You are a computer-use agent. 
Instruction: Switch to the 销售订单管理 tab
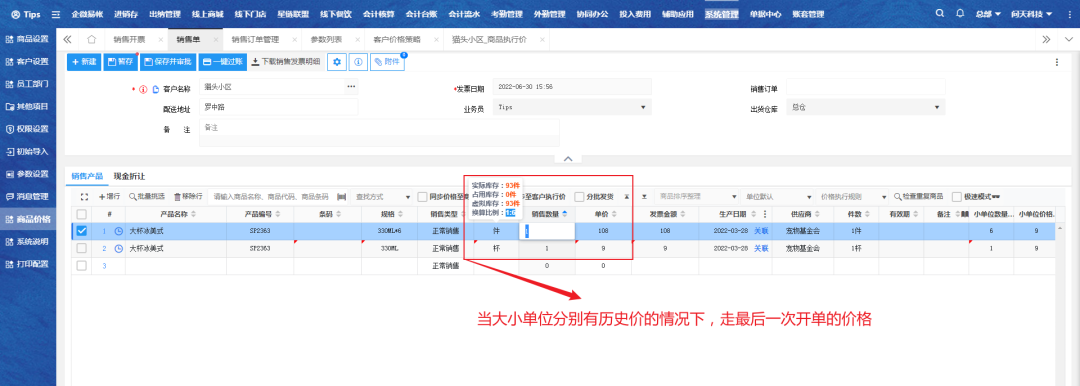coord(255,40)
